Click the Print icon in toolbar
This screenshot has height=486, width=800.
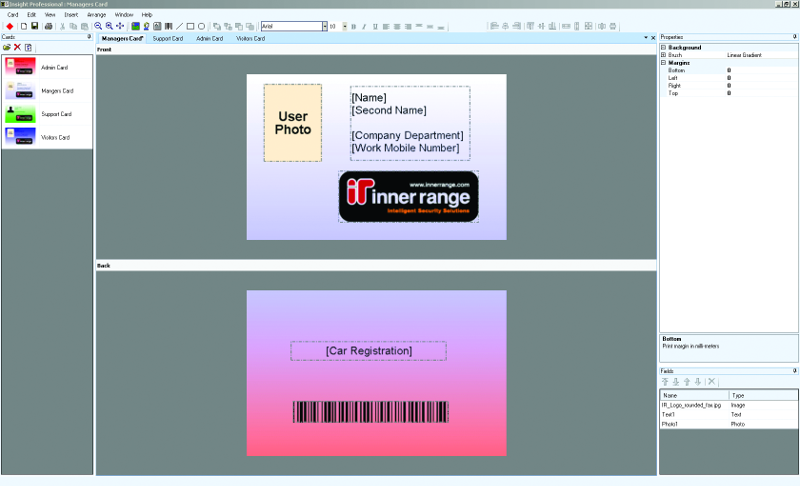[x=47, y=25]
